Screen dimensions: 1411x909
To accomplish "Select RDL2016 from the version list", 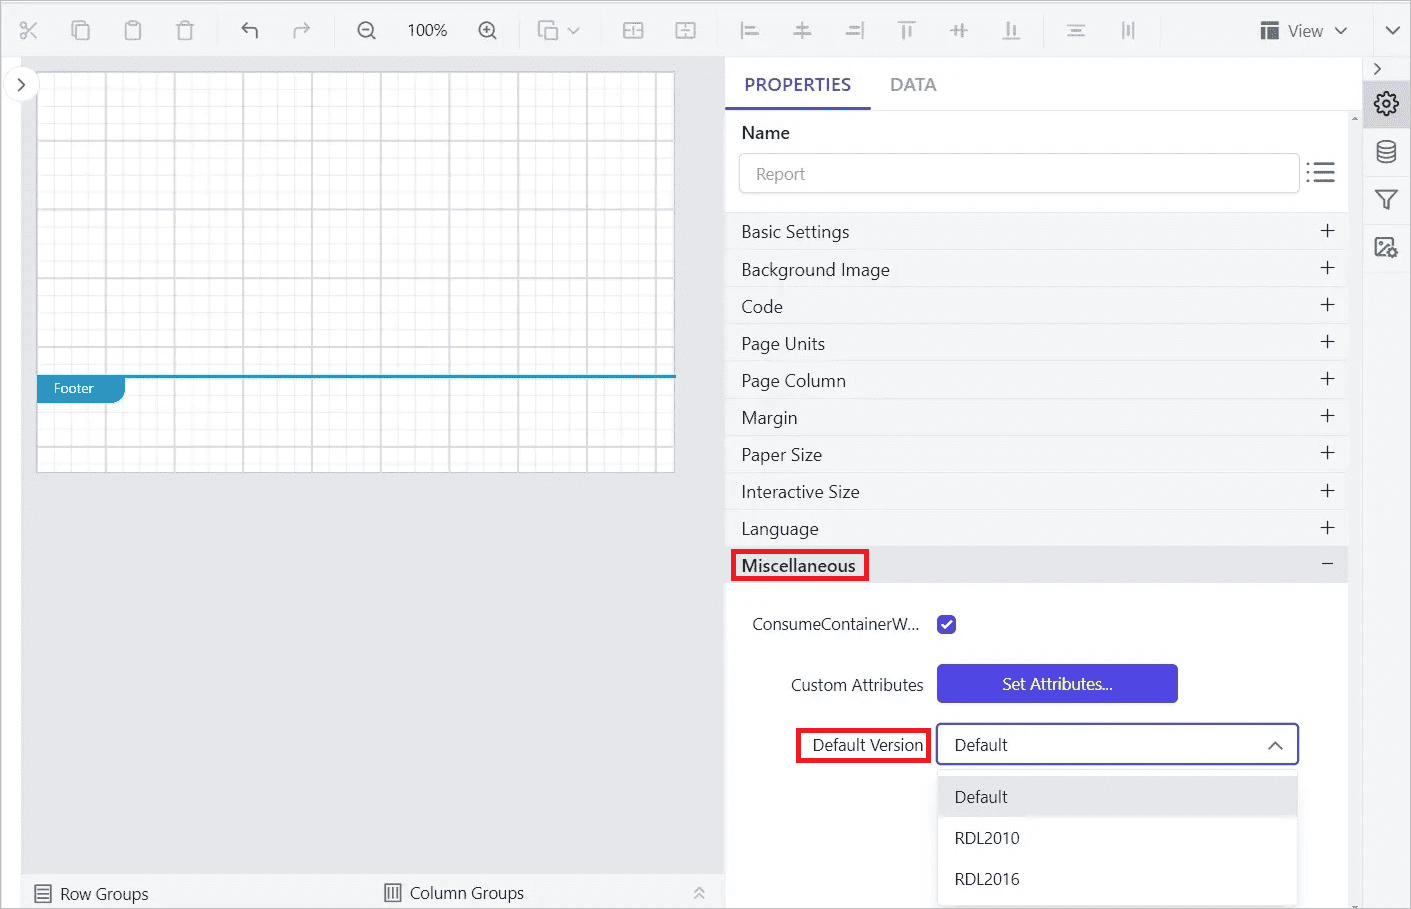I will (x=987, y=879).
